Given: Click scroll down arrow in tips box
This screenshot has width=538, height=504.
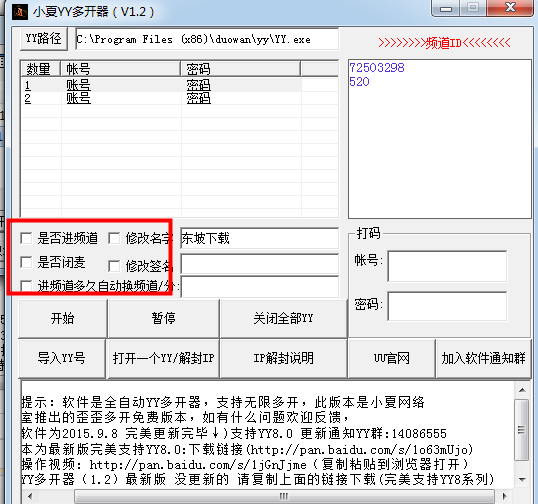Looking at the screenshot, I should coord(522,480).
